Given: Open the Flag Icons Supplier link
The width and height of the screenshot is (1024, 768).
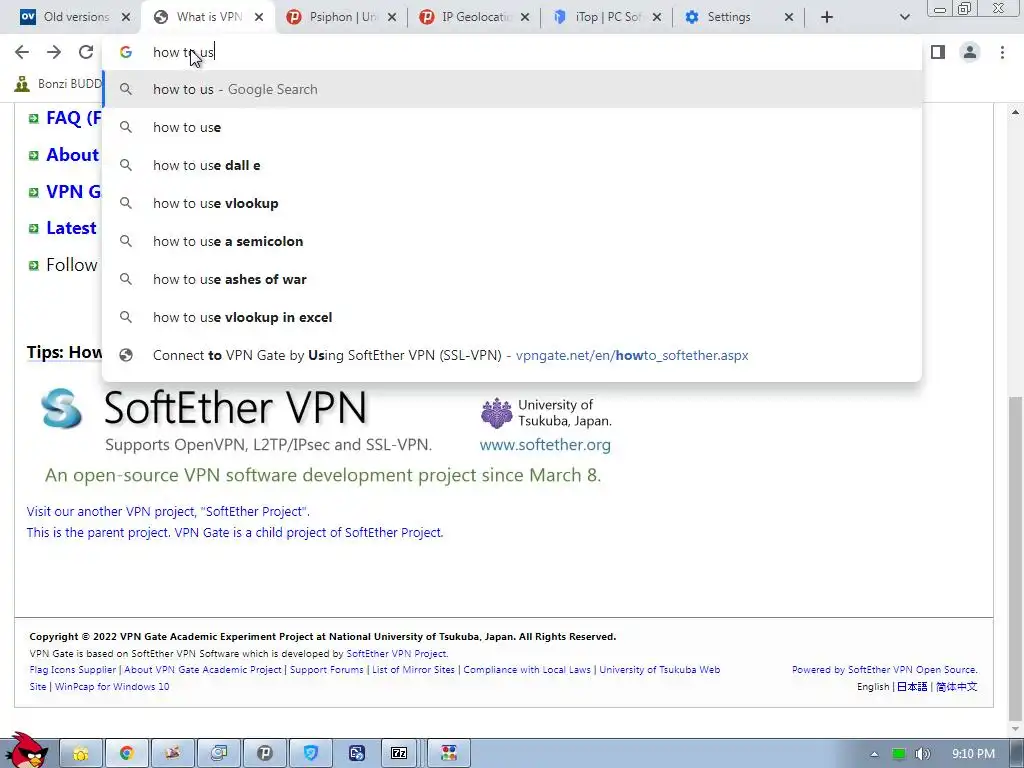Looking at the screenshot, I should [72, 670].
